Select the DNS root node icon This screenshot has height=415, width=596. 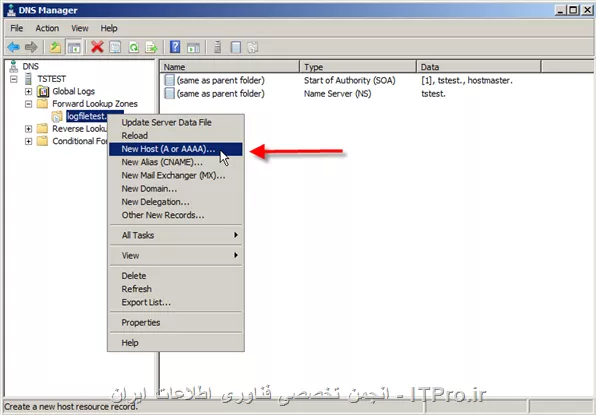pos(14,66)
